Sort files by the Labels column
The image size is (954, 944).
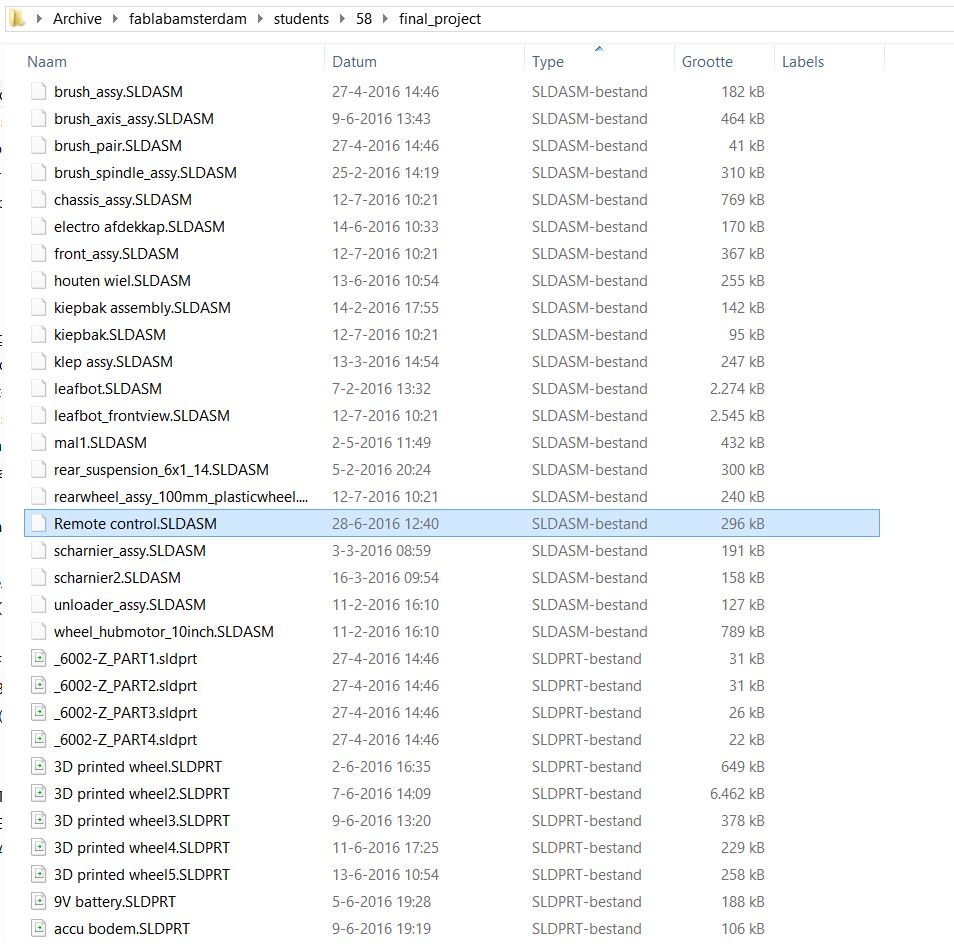[x=803, y=62]
